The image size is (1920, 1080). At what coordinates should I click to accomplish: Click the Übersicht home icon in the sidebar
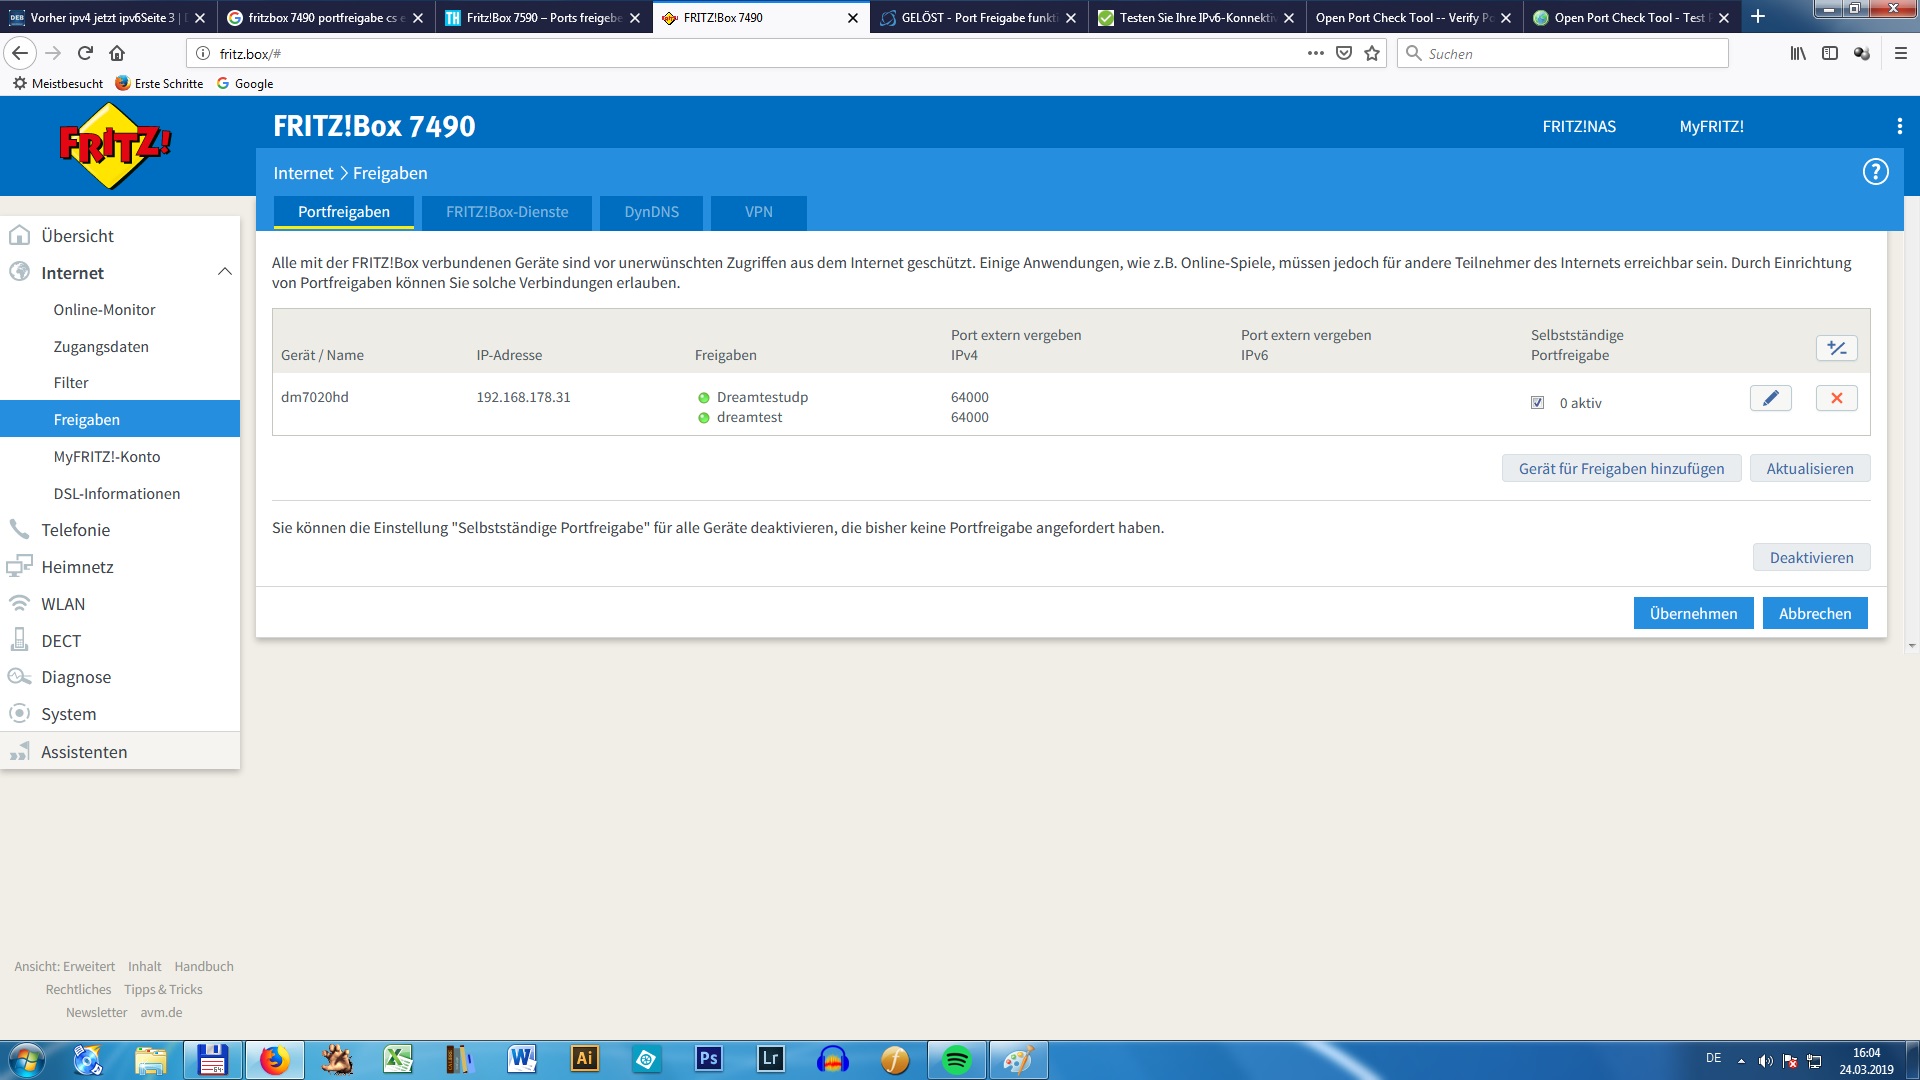(x=19, y=236)
